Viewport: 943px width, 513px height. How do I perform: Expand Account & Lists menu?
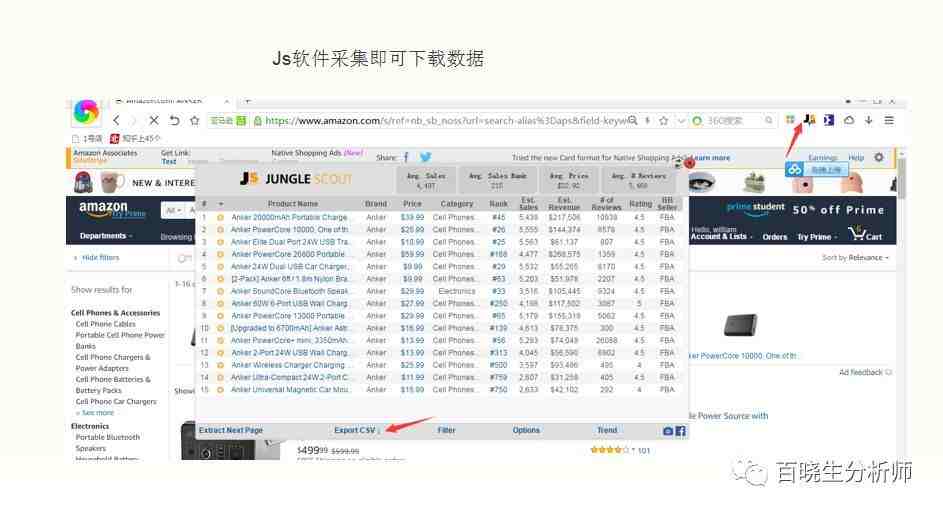[721, 237]
